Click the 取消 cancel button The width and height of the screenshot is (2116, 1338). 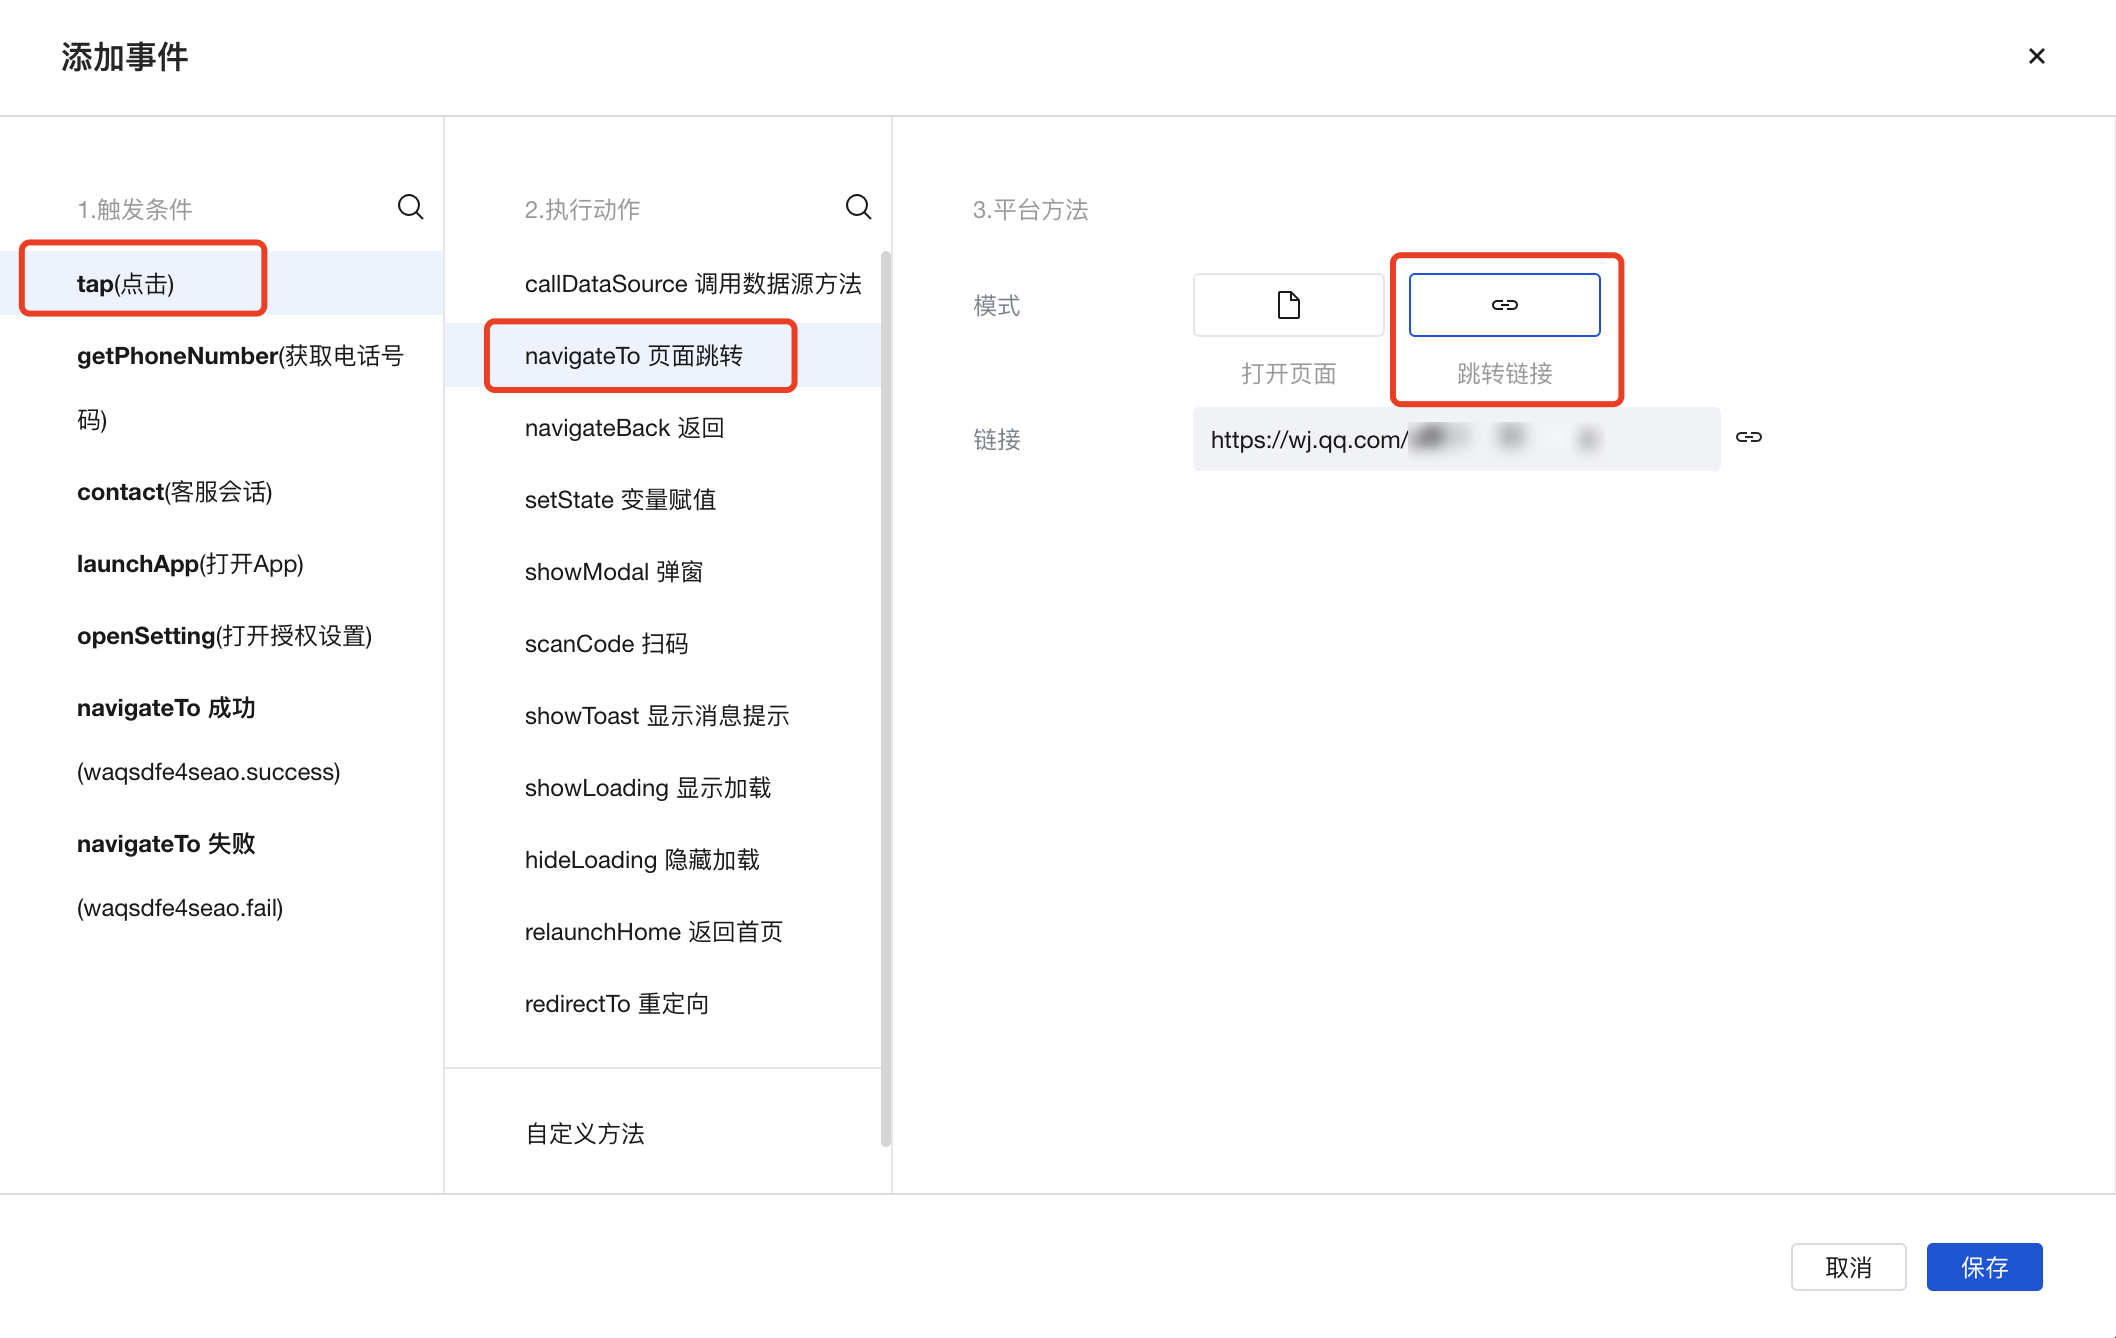[x=1848, y=1267]
